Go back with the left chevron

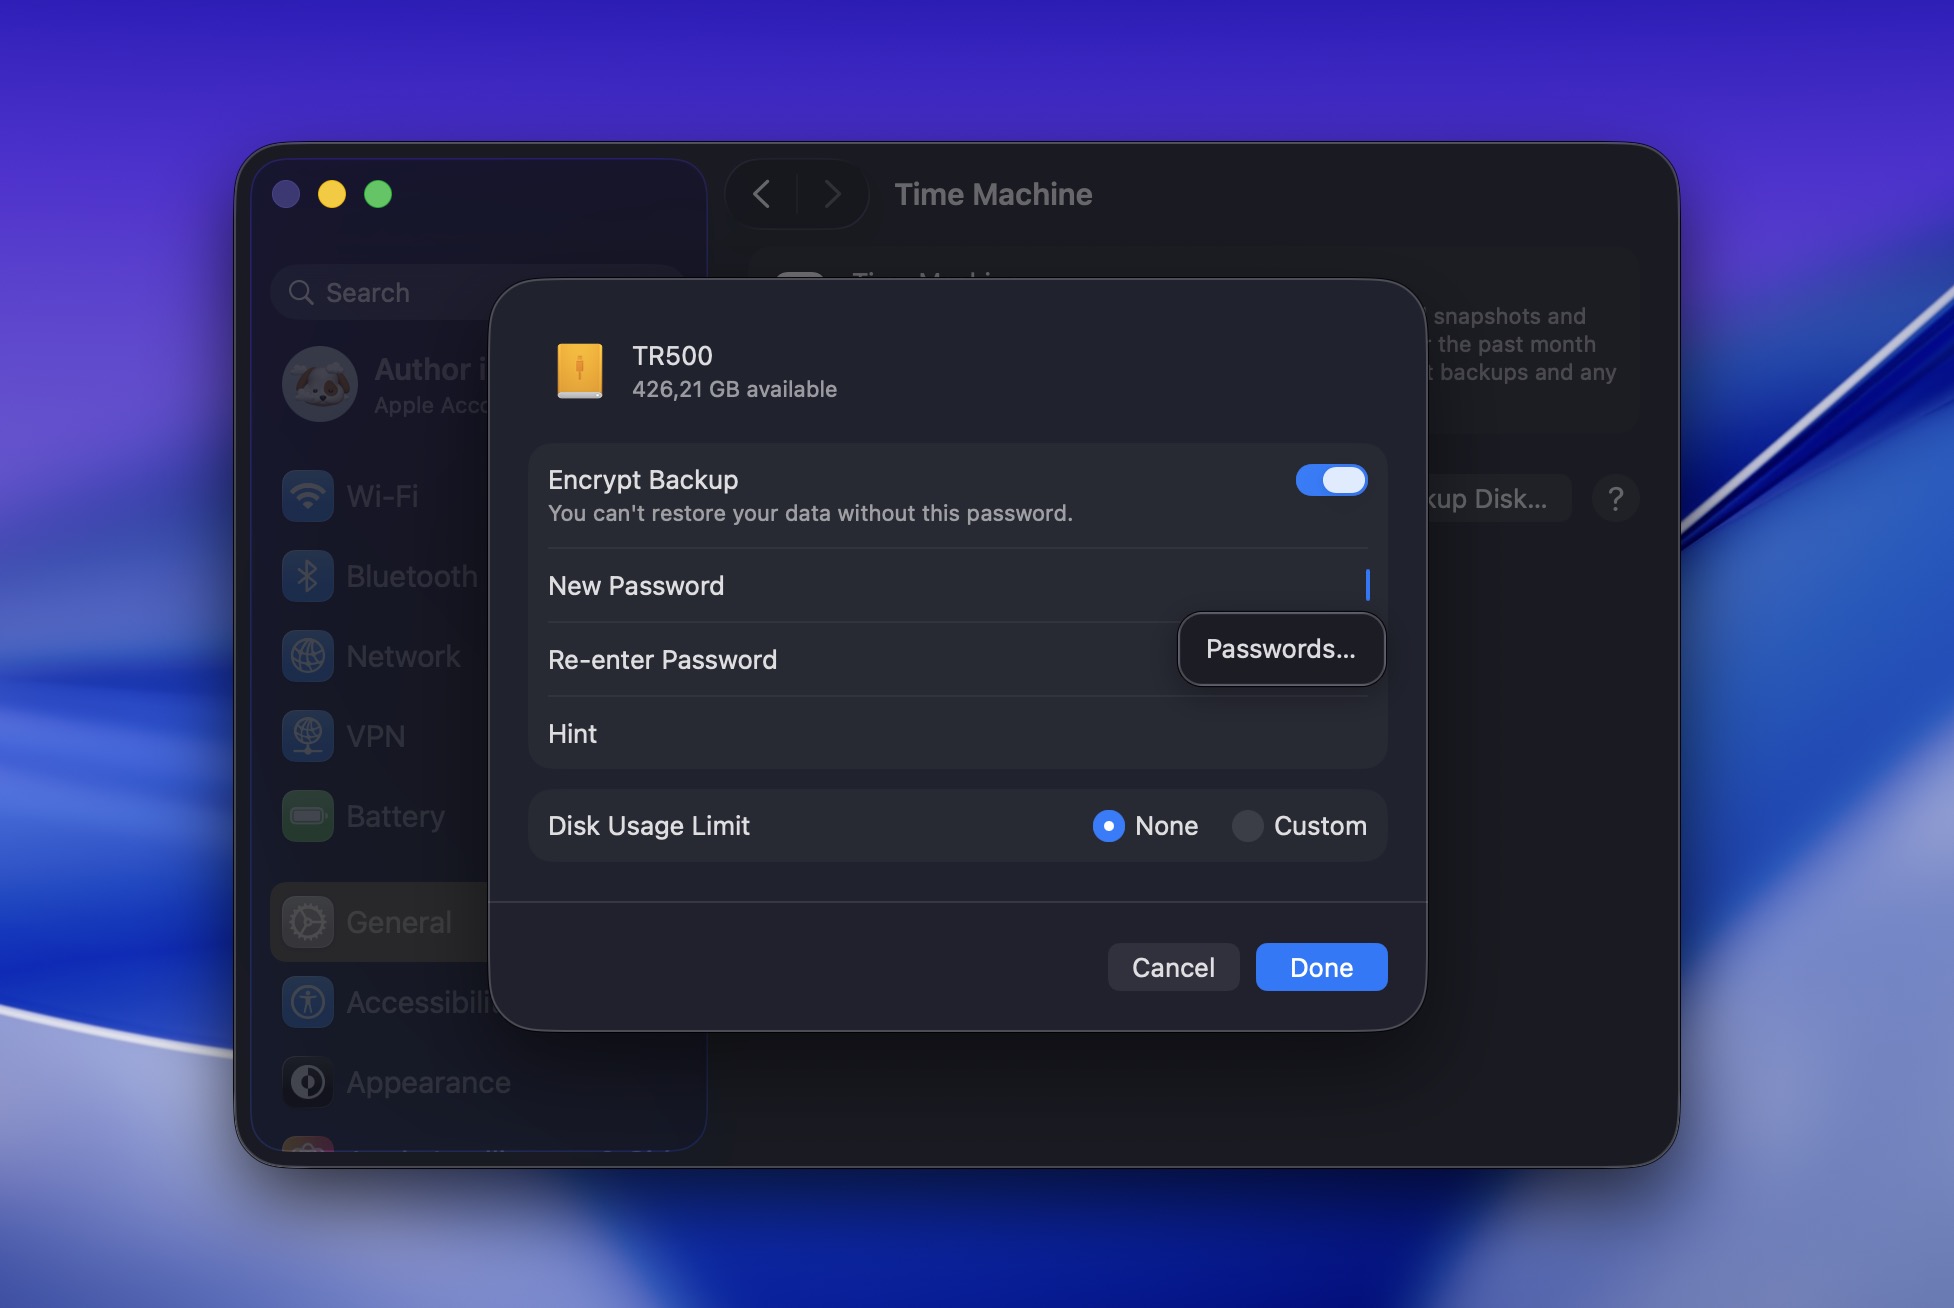tap(761, 194)
